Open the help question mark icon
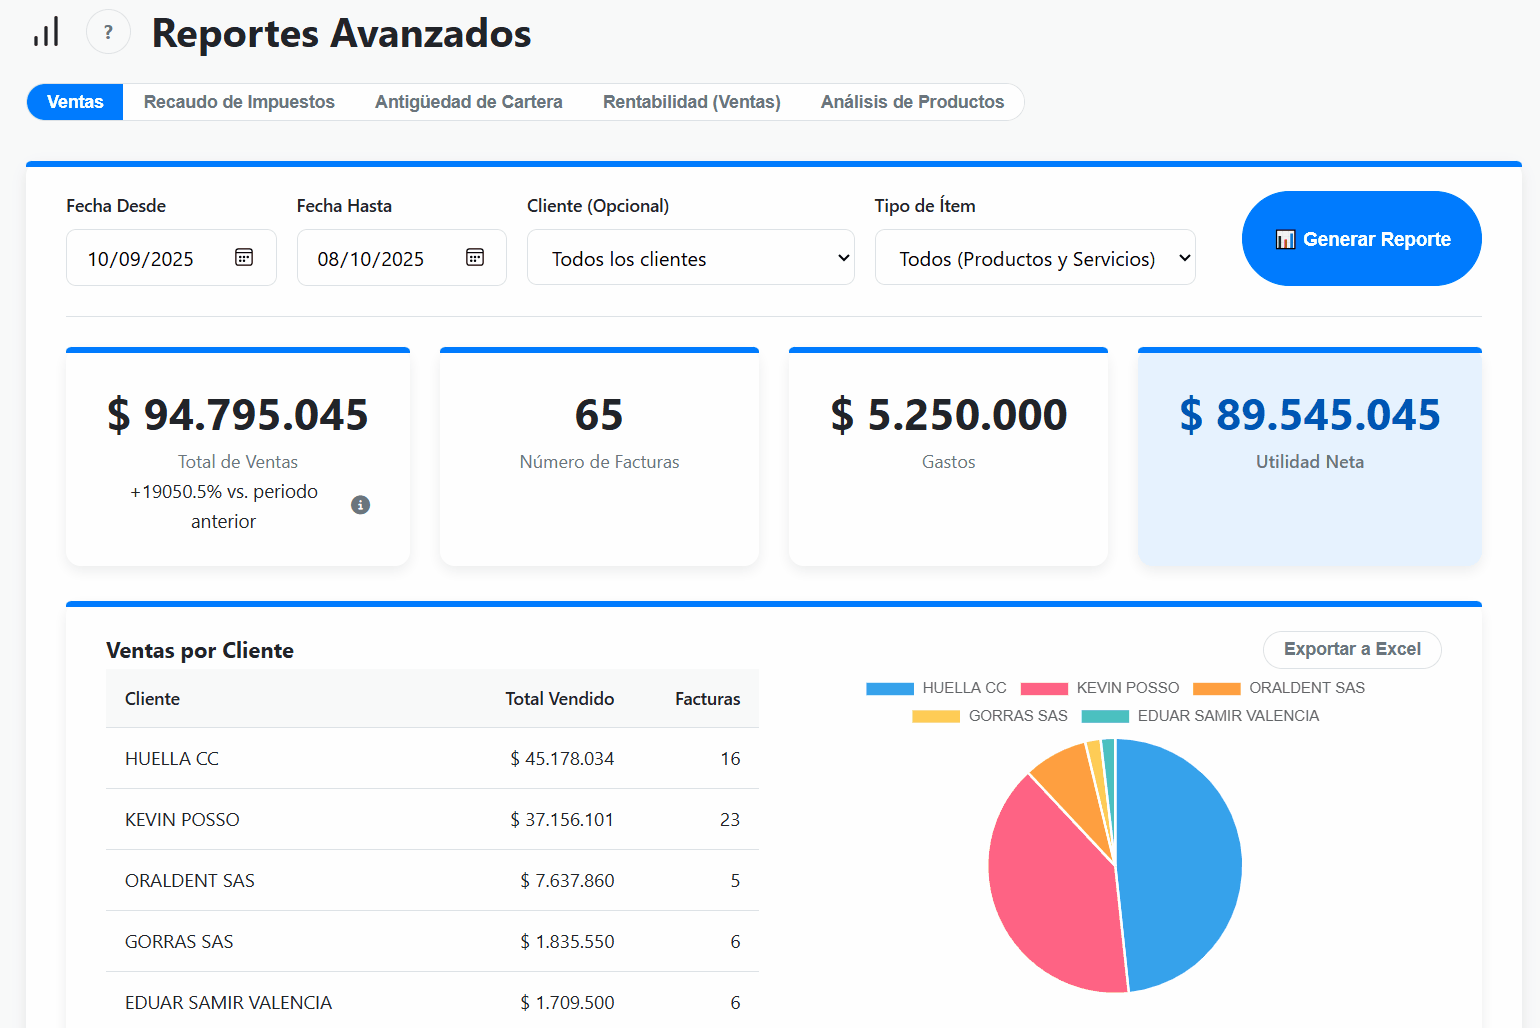Image resolution: width=1540 pixels, height=1028 pixels. (108, 31)
